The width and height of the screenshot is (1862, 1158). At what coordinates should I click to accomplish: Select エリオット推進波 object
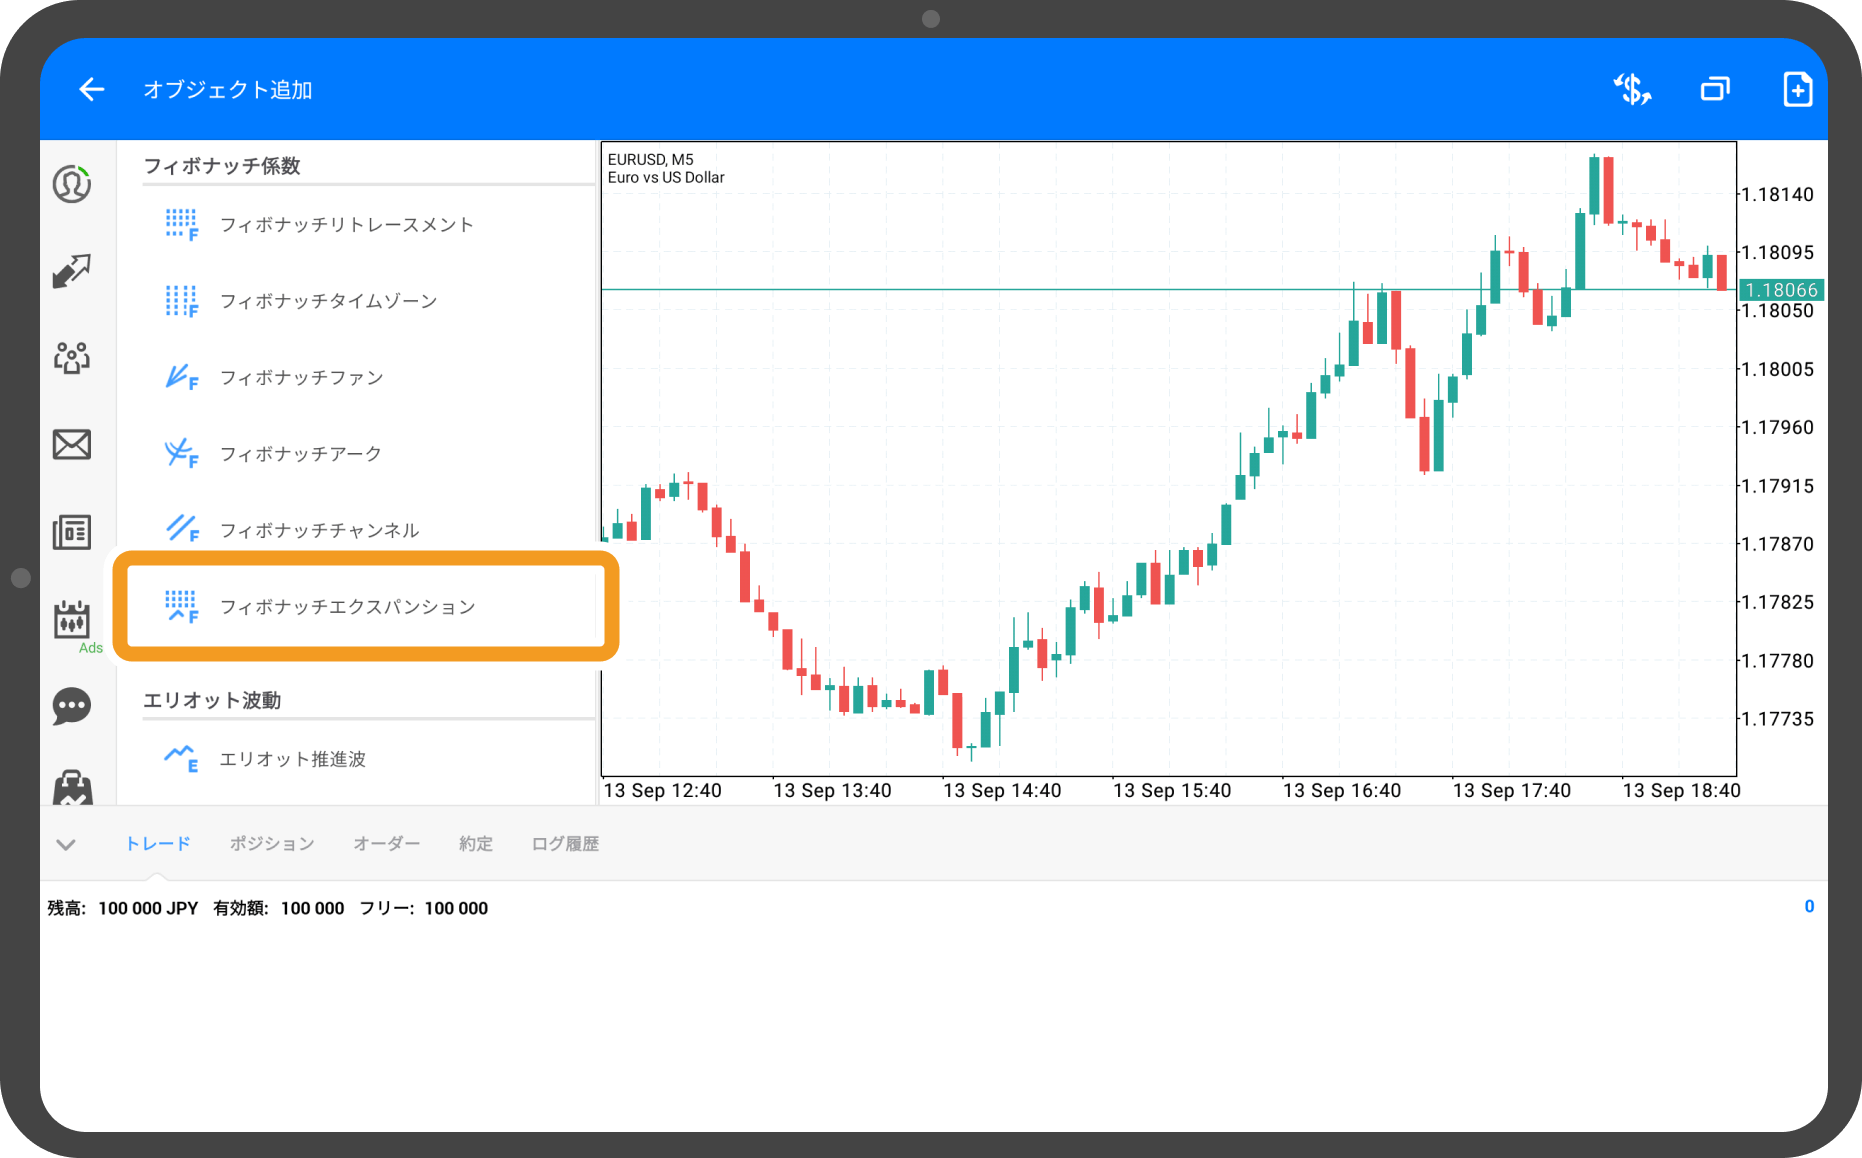292,760
